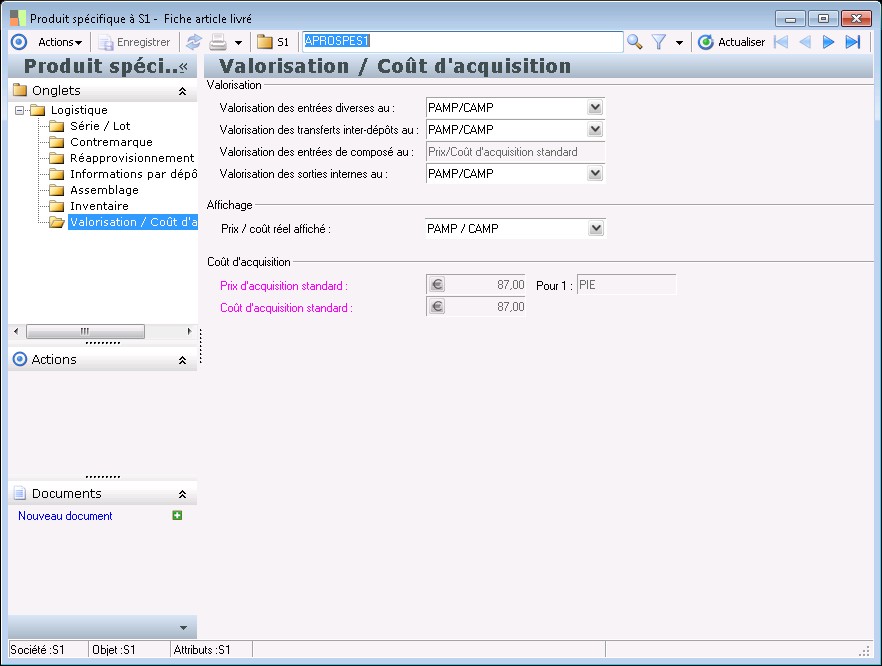Click the S1 folder icon in toolbar
This screenshot has width=882, height=666.
pos(265,42)
